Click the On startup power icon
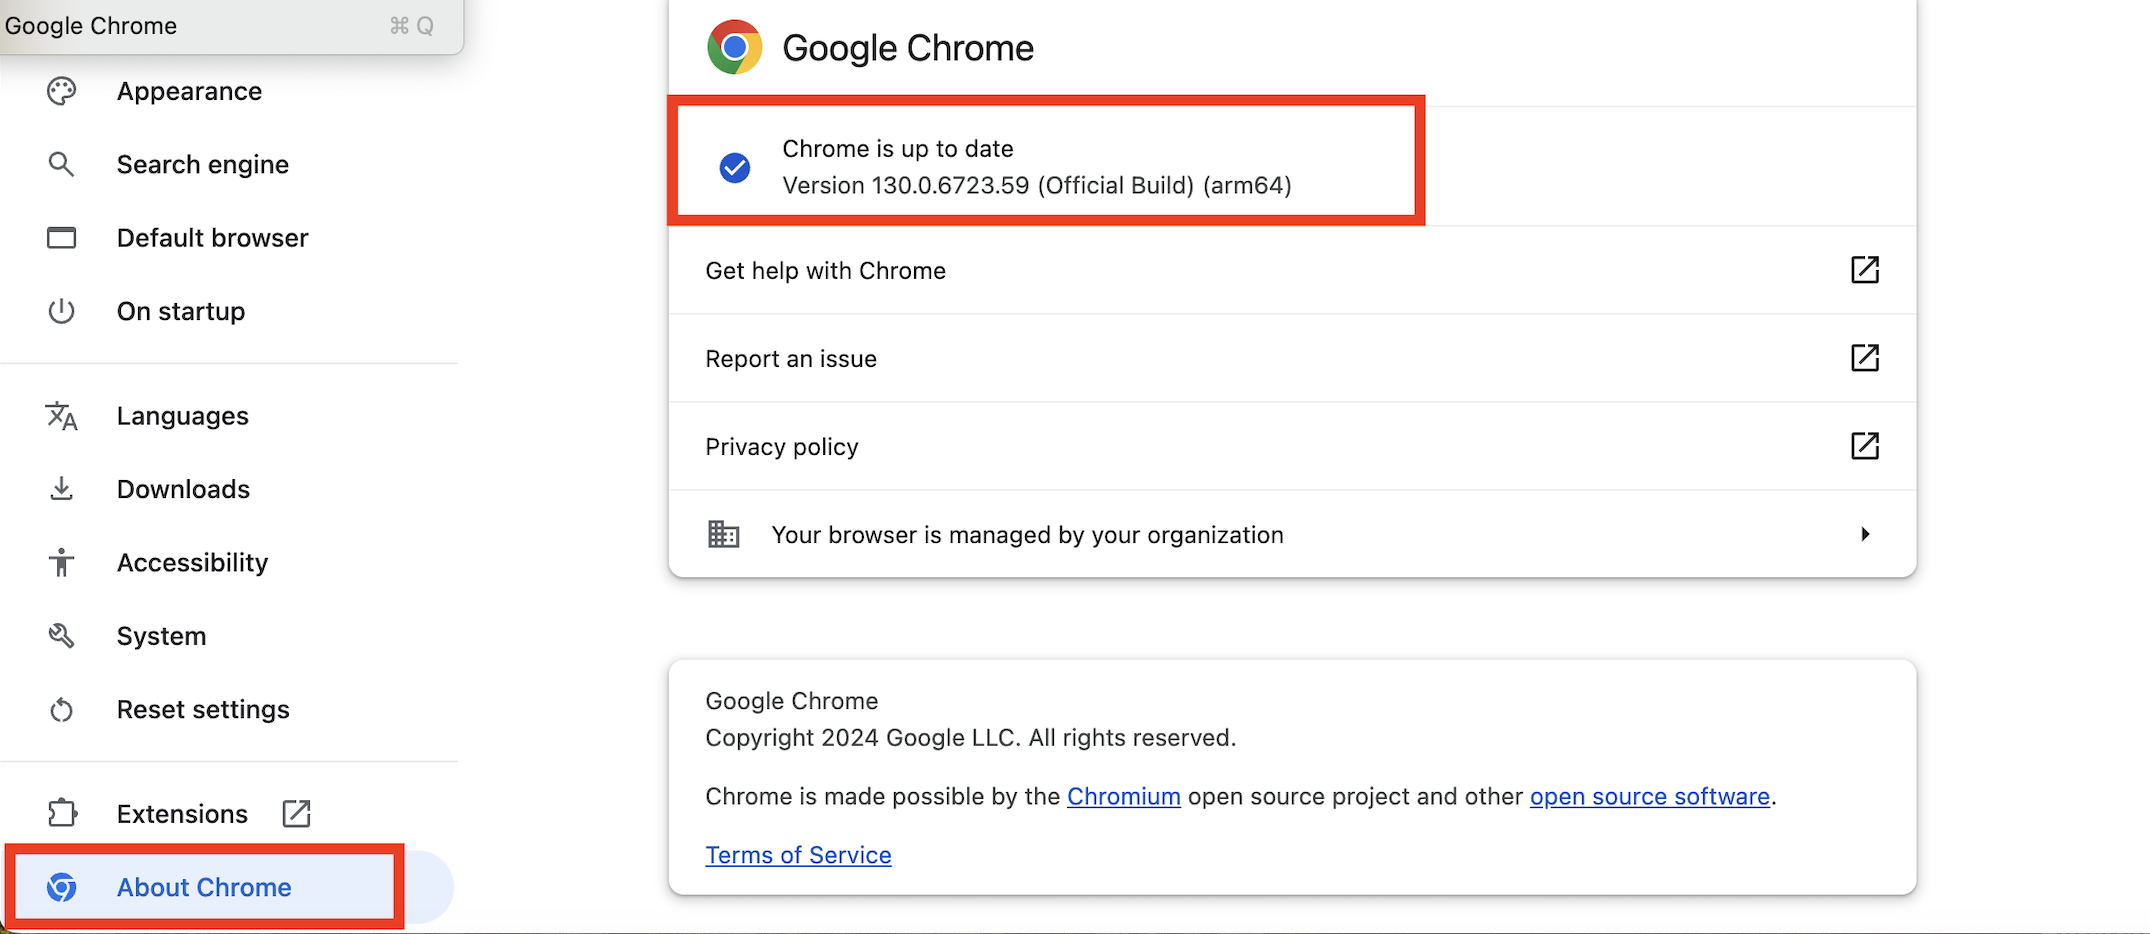Image resolution: width=2150 pixels, height=934 pixels. point(61,311)
